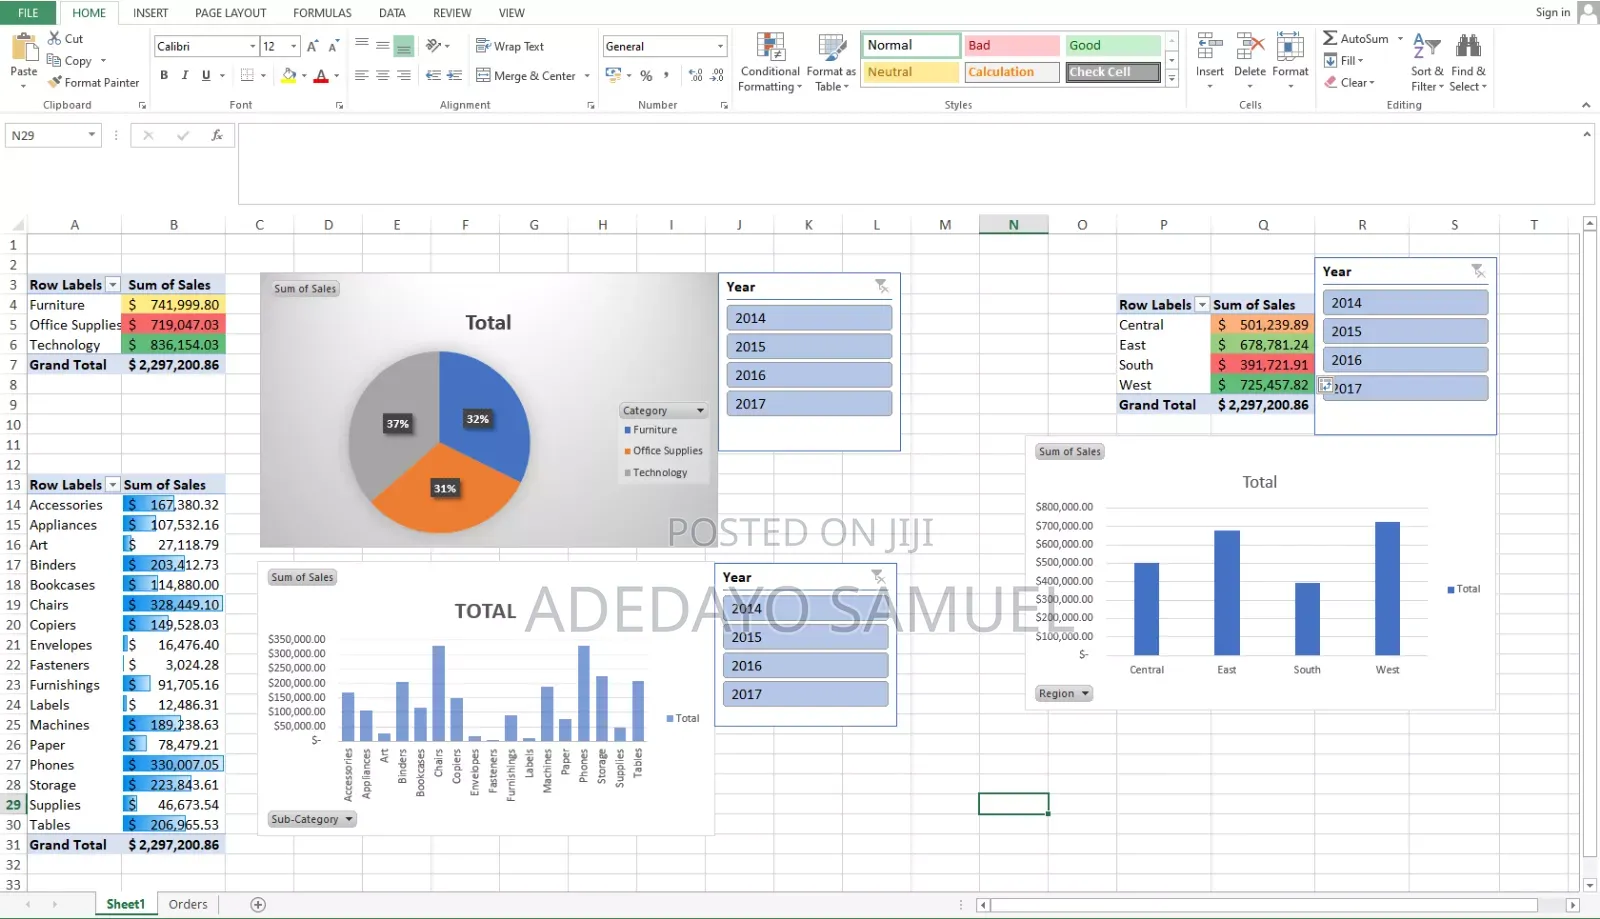Switch to the PAGE LAYOUT tab
This screenshot has height=919, width=1600.
tap(230, 13)
